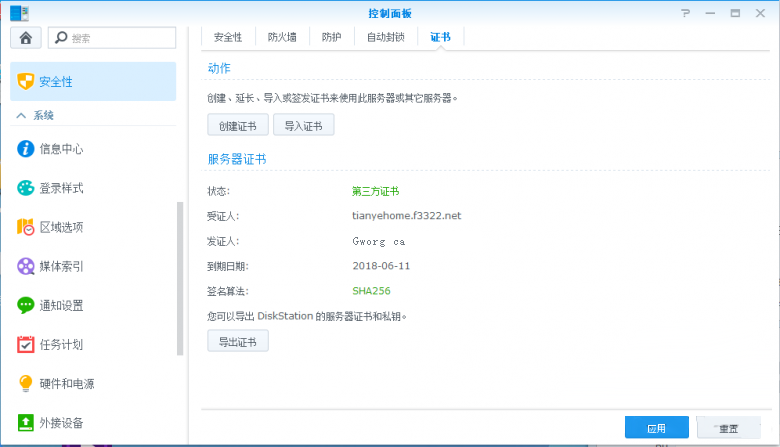
Task: Click the Gworg ca issuer value
Action: click(379, 242)
